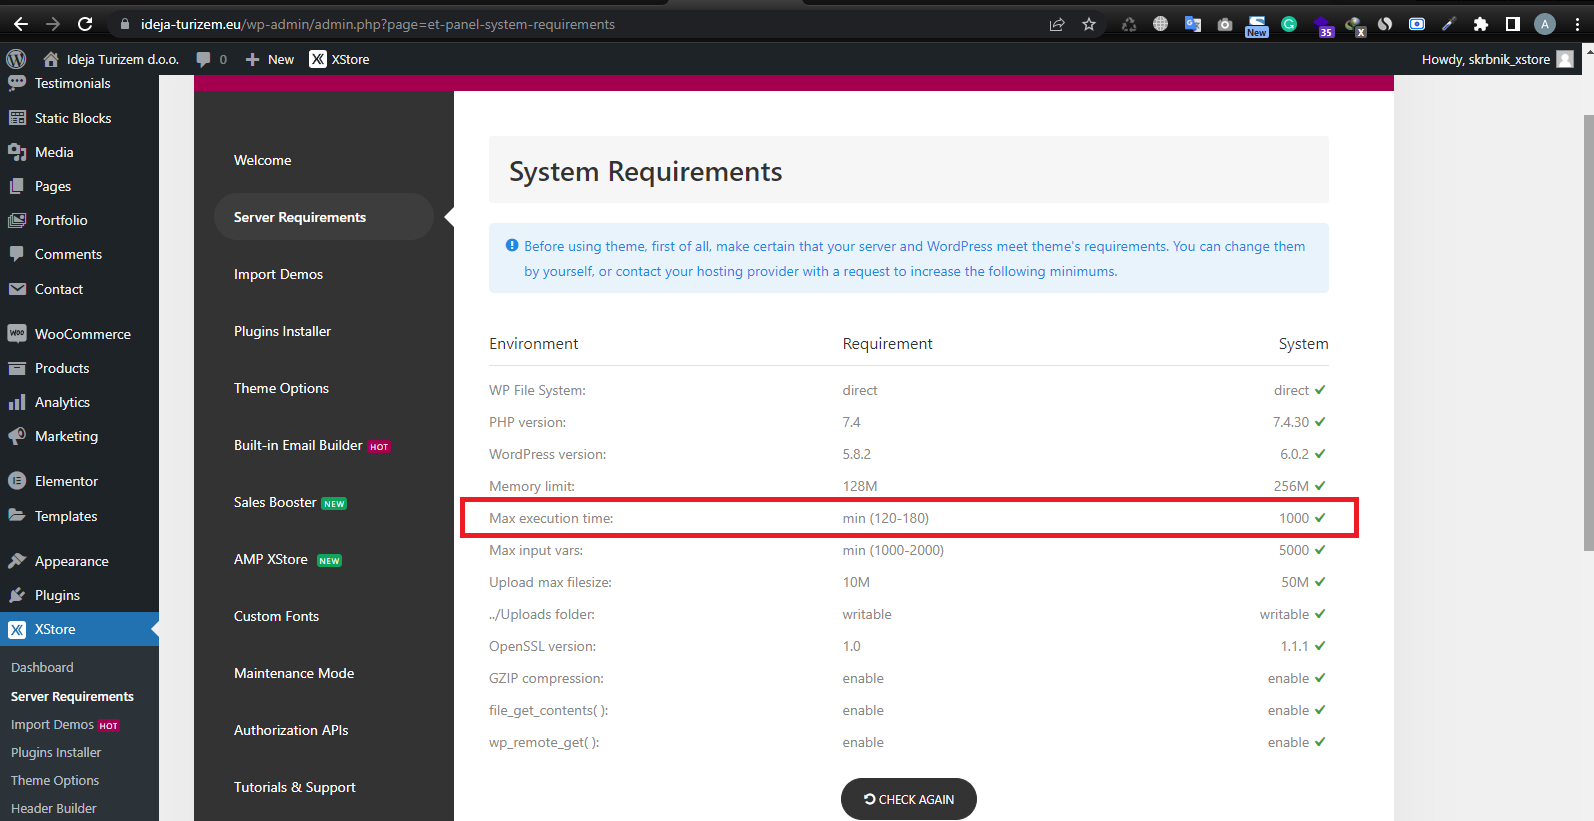Click the WordPress version value 6.0.2
1594x821 pixels.
coord(1294,454)
